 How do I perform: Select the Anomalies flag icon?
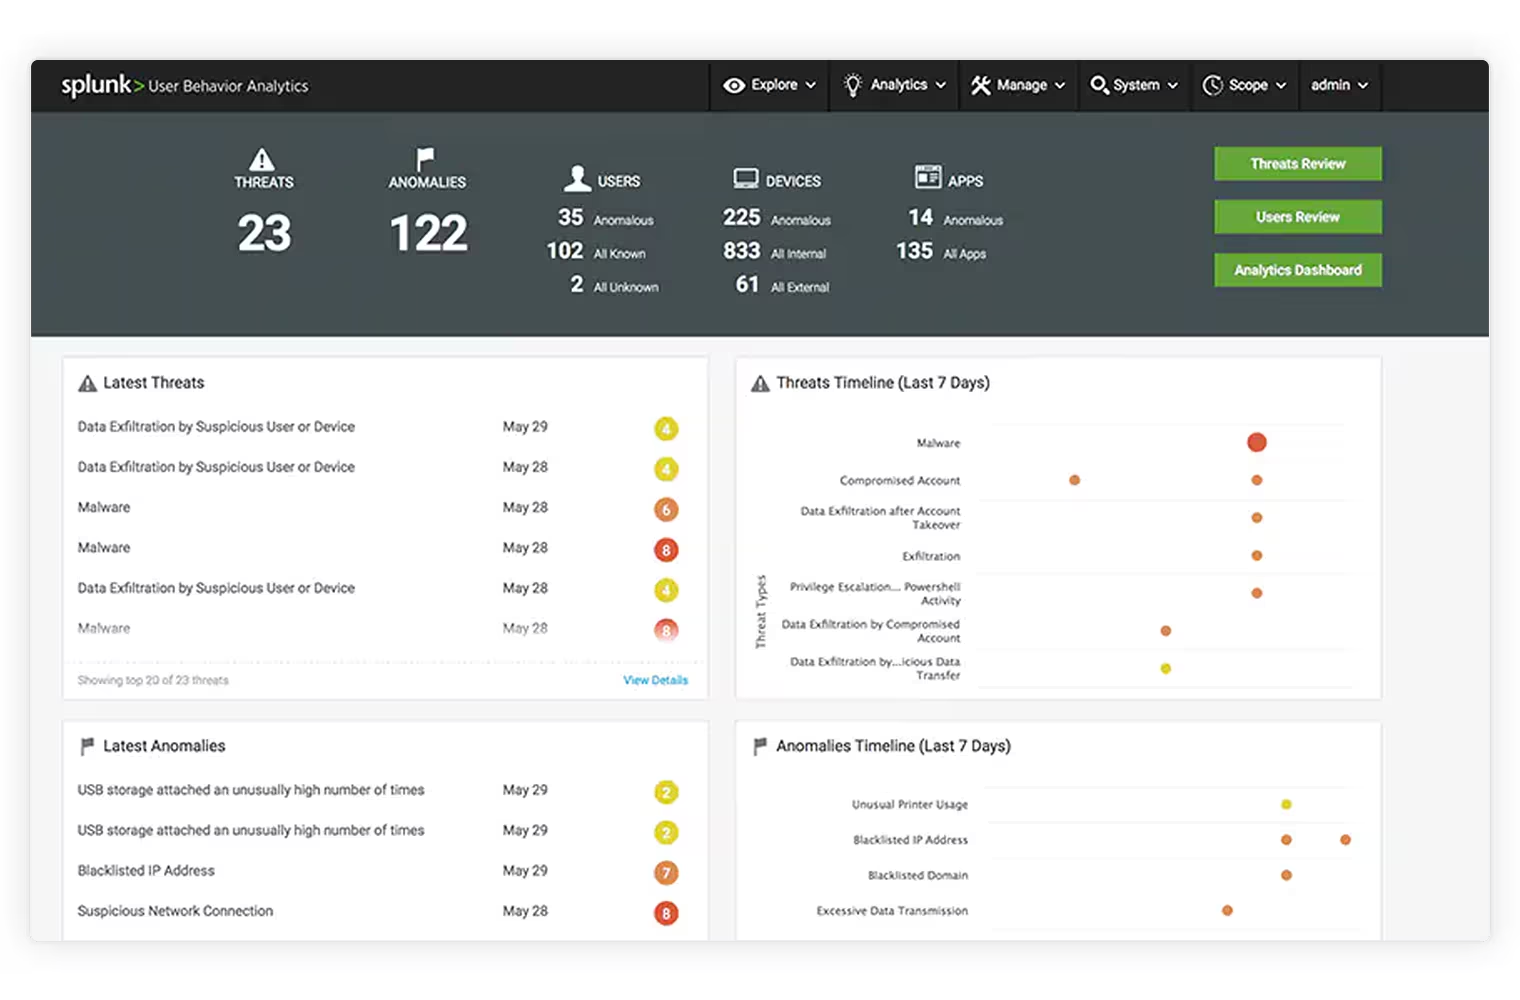coord(426,158)
